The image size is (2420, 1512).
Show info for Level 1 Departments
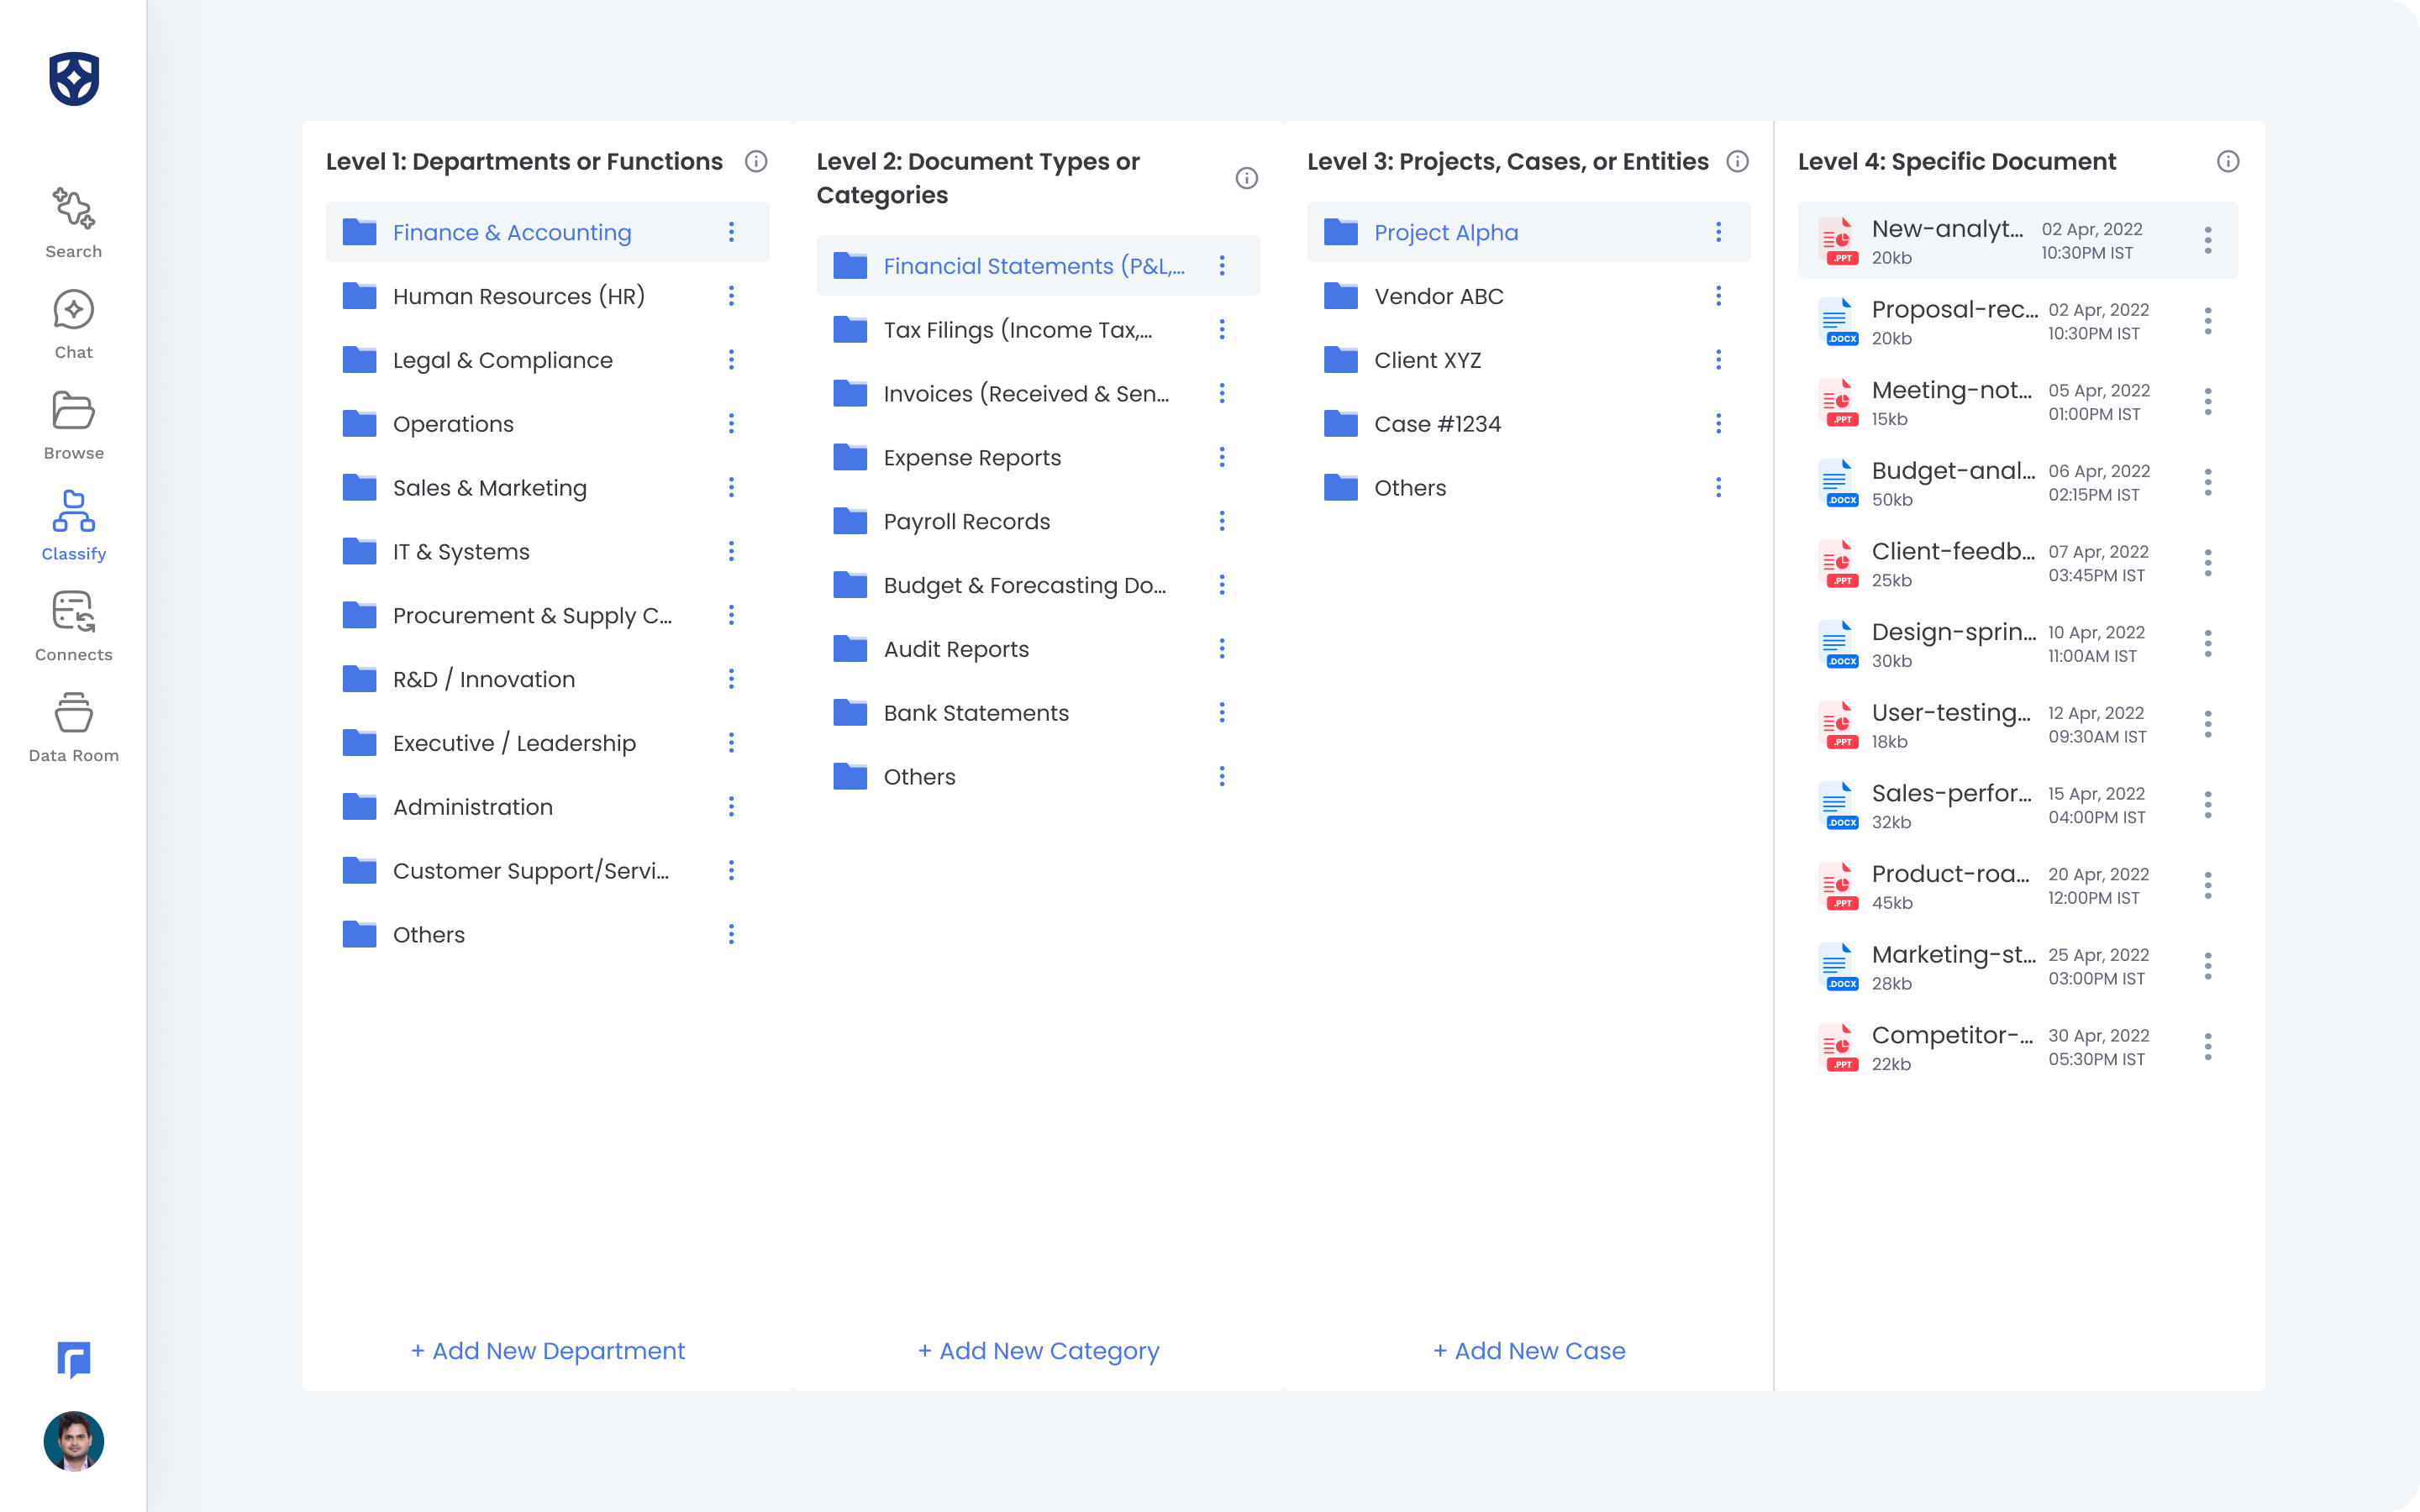coord(756,161)
